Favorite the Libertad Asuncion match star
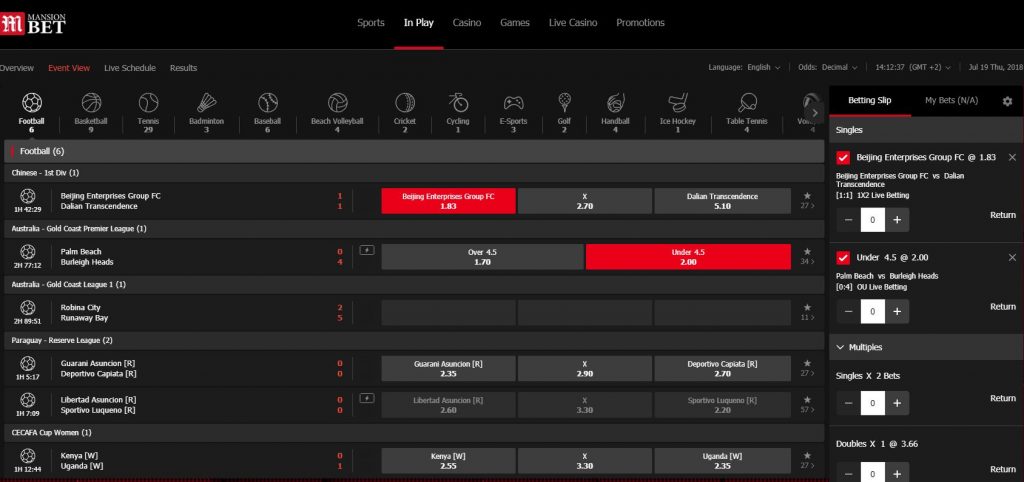The image size is (1024, 482). click(x=807, y=399)
